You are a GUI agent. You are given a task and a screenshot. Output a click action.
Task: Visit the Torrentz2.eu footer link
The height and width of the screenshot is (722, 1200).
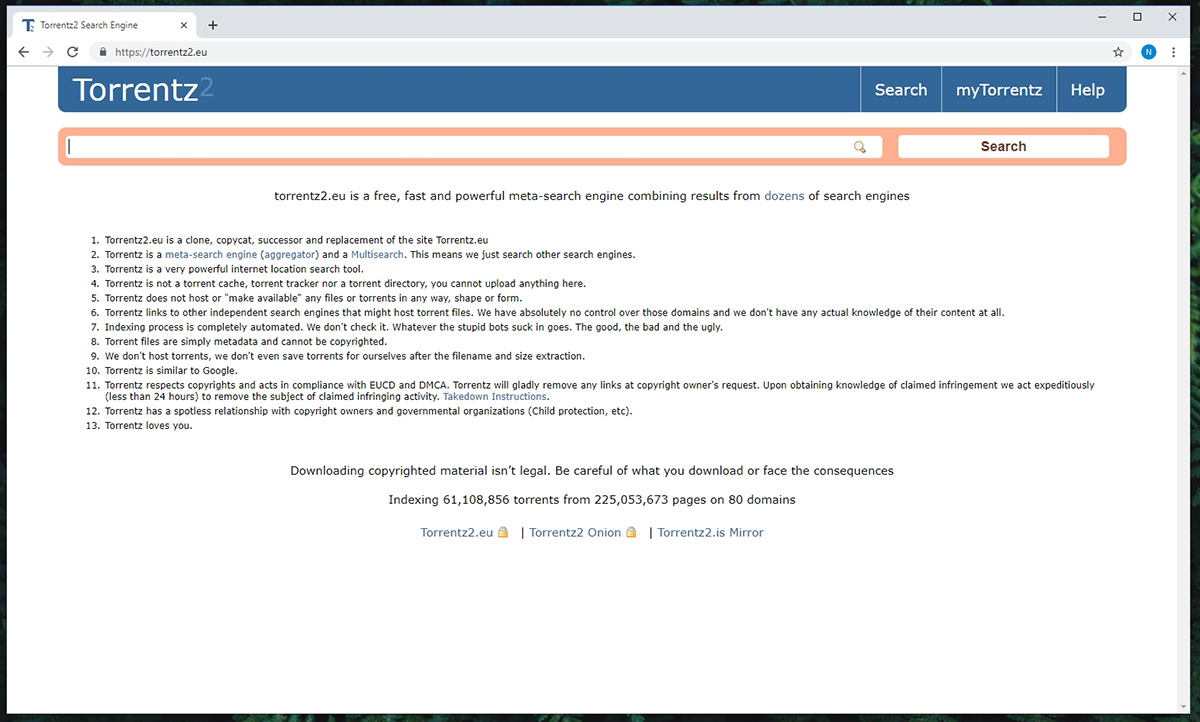click(457, 533)
